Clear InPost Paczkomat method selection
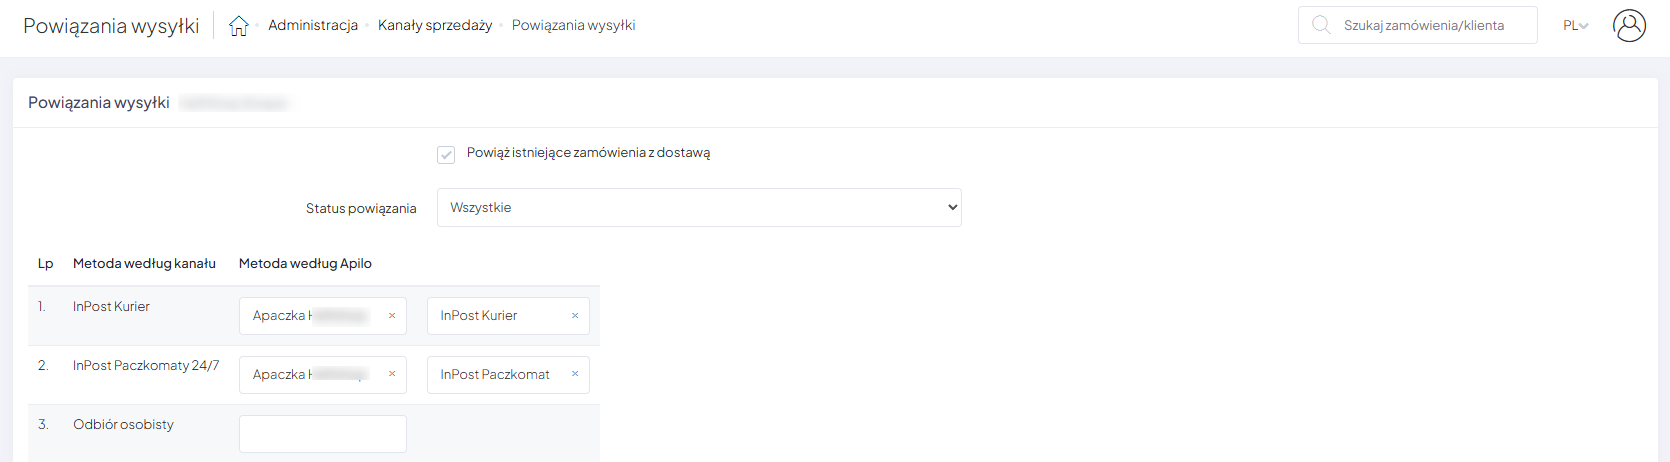This screenshot has height=462, width=1670. click(x=575, y=375)
